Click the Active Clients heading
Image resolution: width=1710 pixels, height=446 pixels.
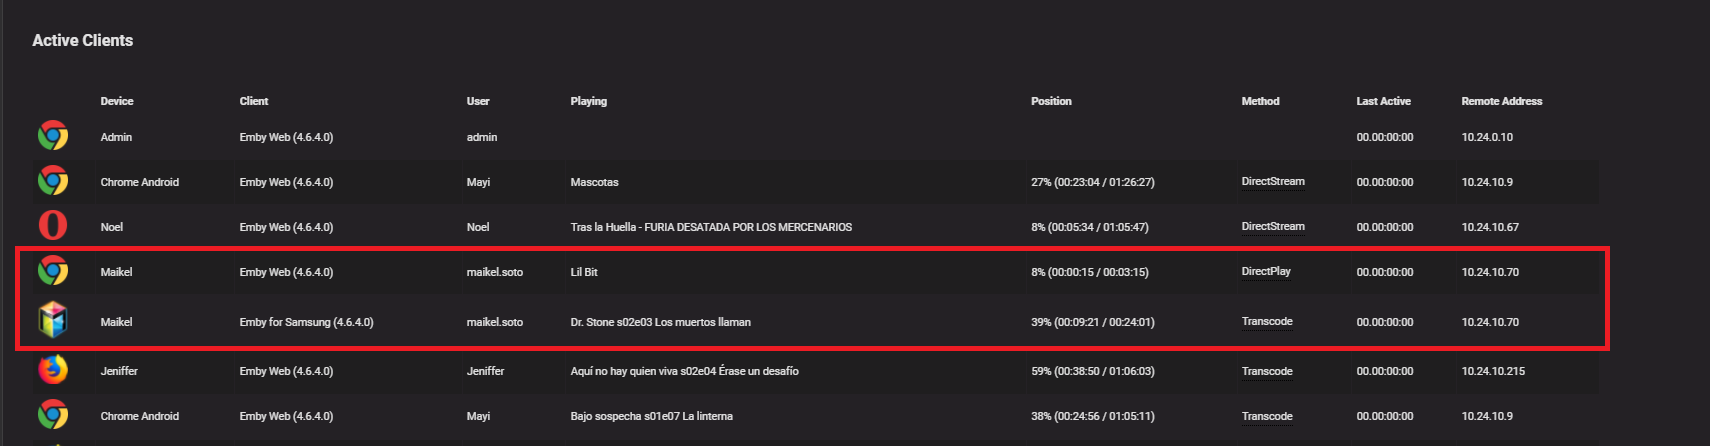click(x=82, y=40)
